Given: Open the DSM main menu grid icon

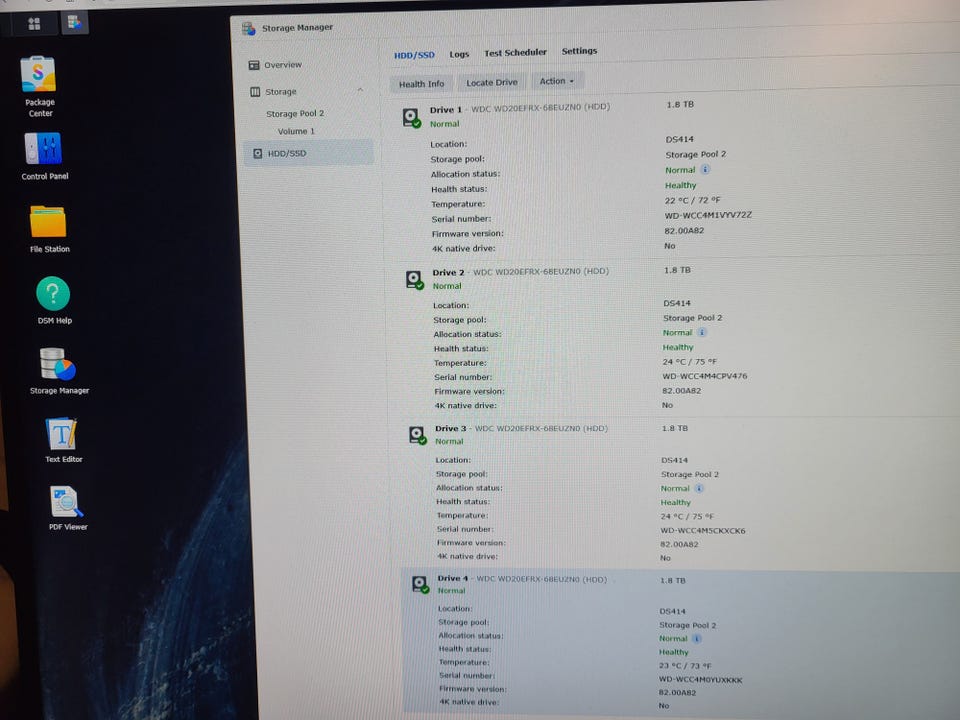Looking at the screenshot, I should 34,24.
